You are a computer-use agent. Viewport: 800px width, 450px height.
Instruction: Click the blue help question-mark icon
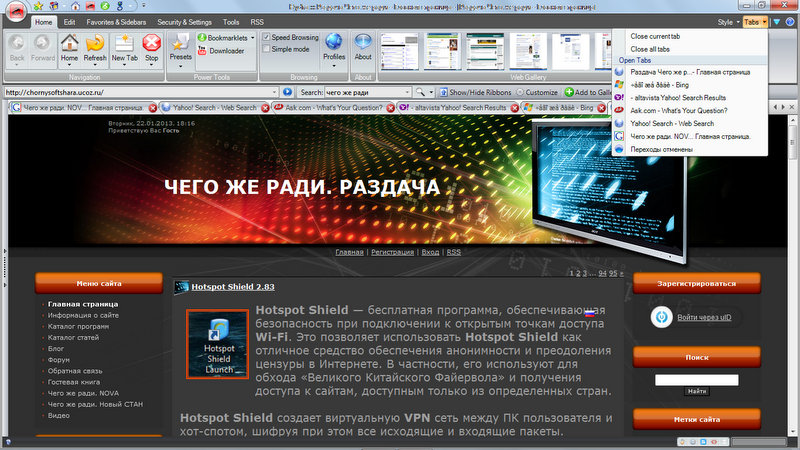tap(790, 22)
